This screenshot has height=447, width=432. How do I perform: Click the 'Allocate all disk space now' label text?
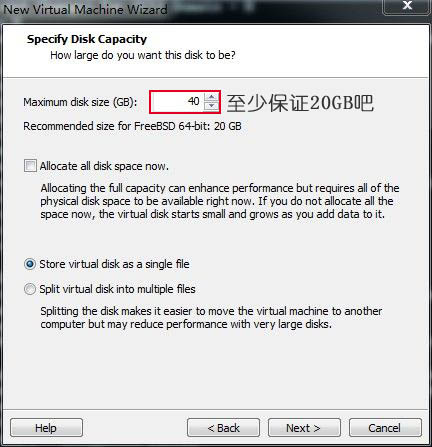tap(104, 166)
